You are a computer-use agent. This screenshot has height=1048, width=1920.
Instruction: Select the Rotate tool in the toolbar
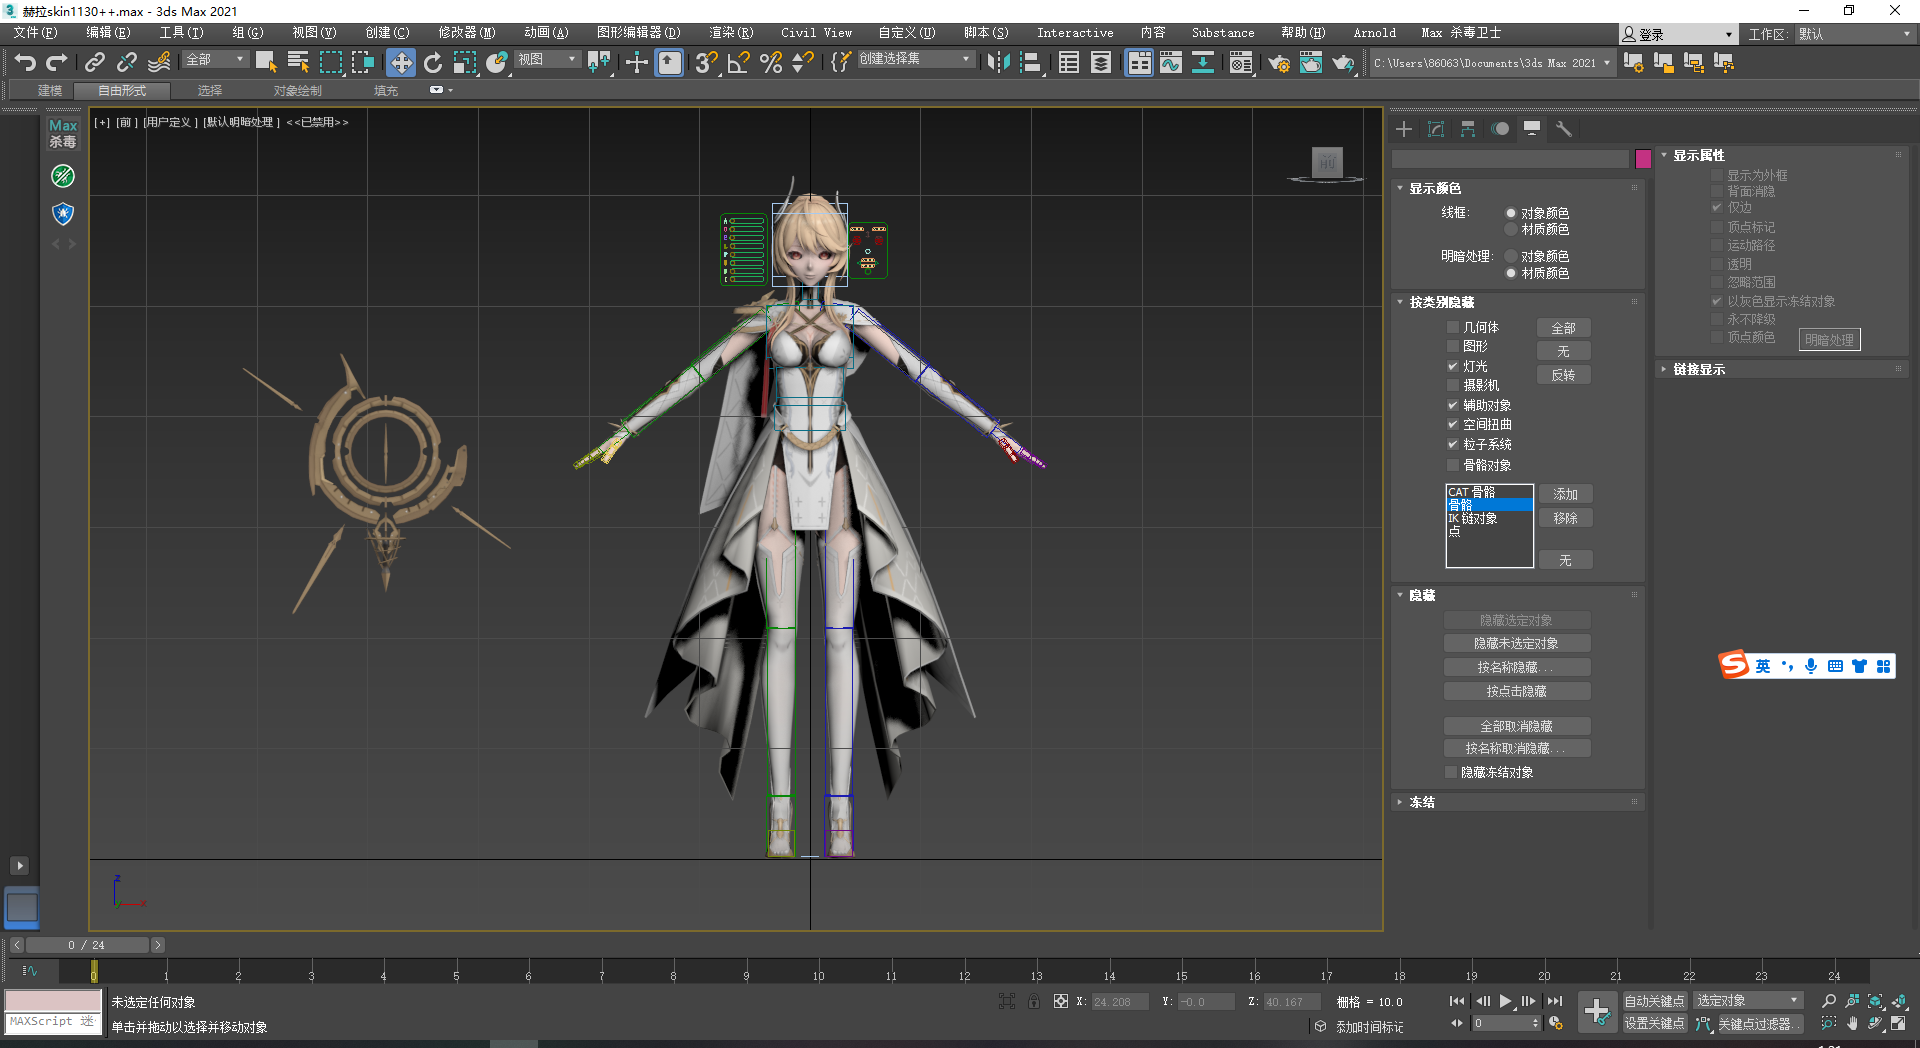432,63
